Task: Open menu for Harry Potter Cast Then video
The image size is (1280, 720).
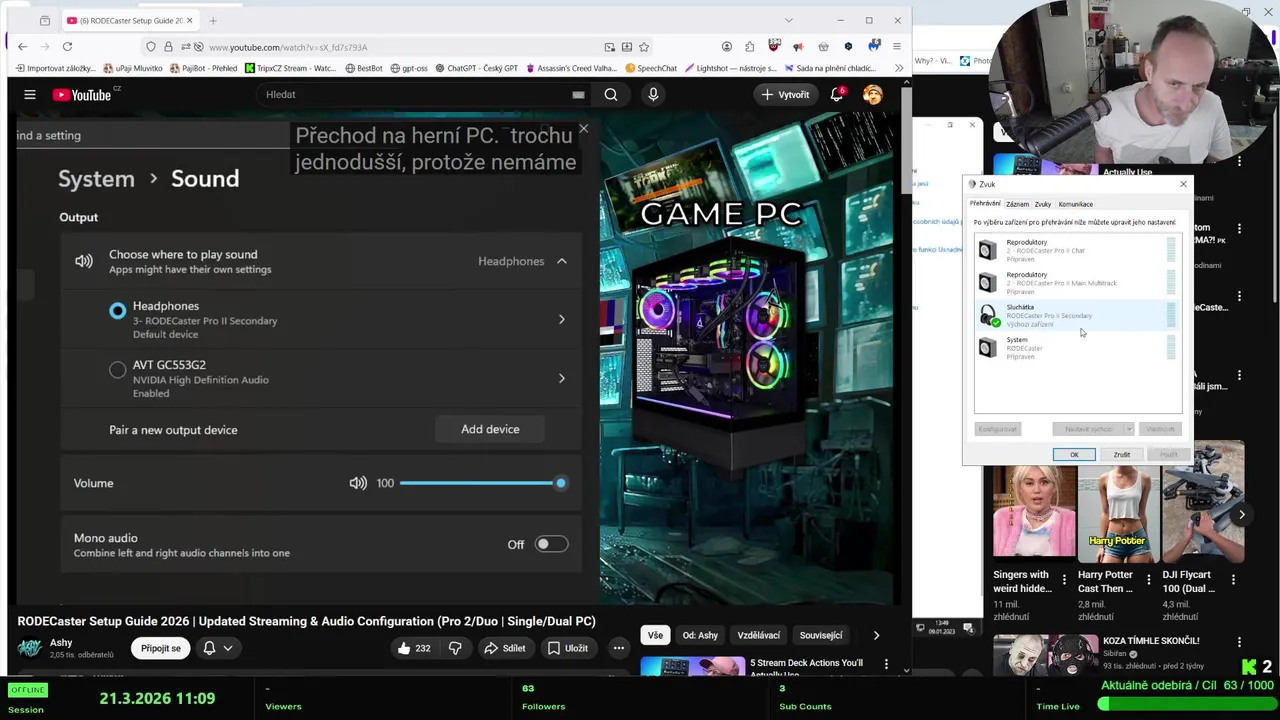Action: click(1148, 579)
